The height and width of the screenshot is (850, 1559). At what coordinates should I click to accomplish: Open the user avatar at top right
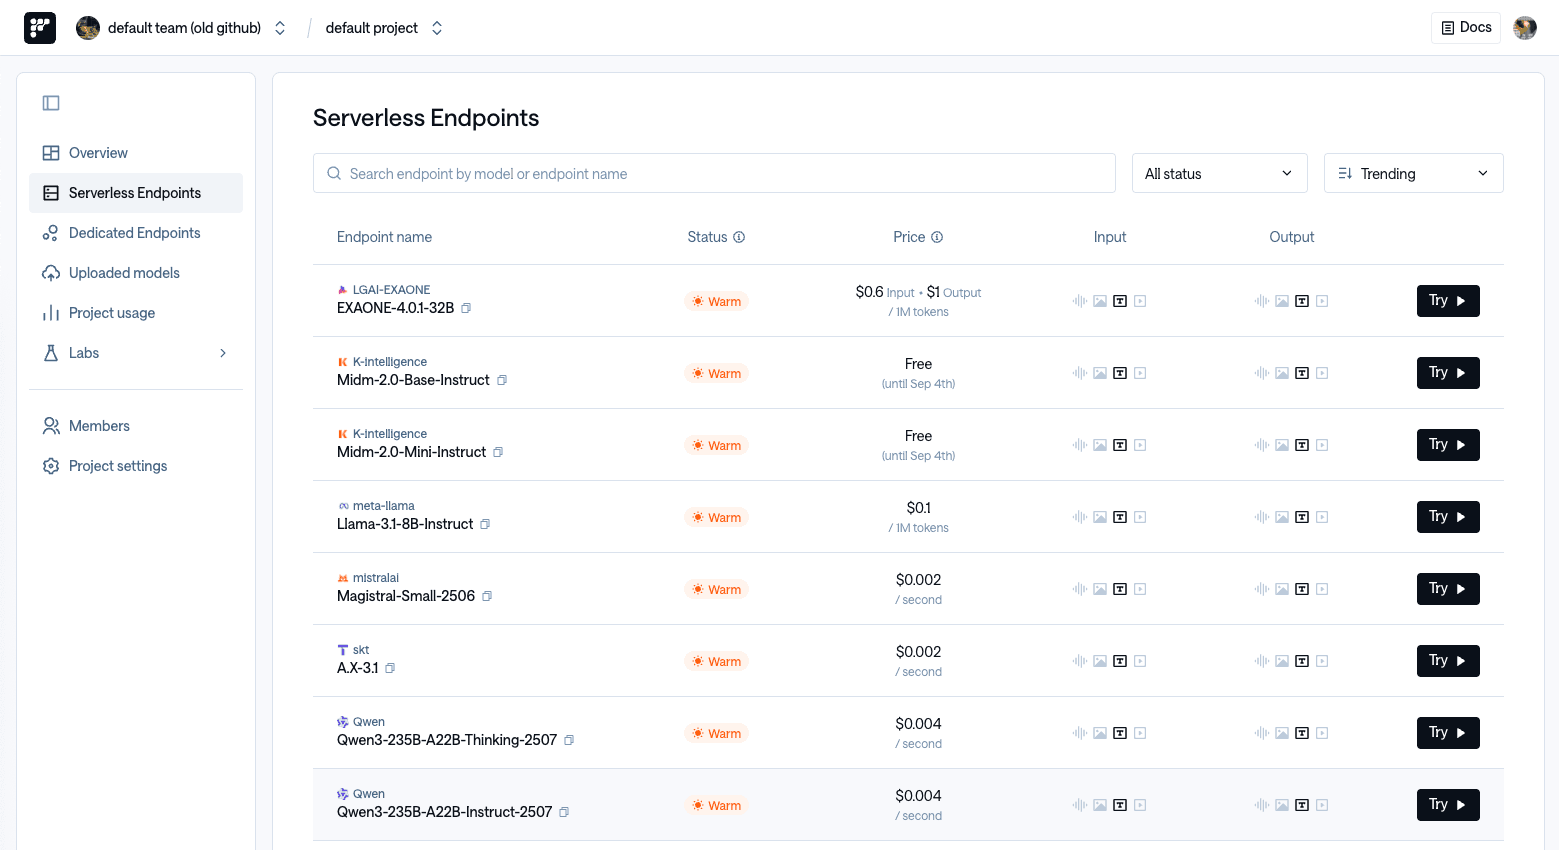1524,28
